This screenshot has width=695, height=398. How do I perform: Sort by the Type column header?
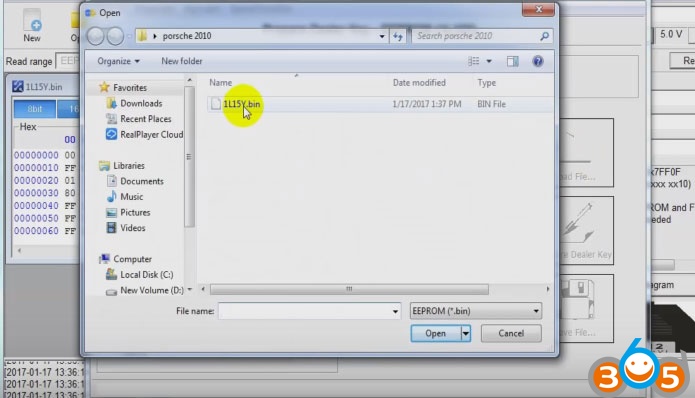point(486,82)
